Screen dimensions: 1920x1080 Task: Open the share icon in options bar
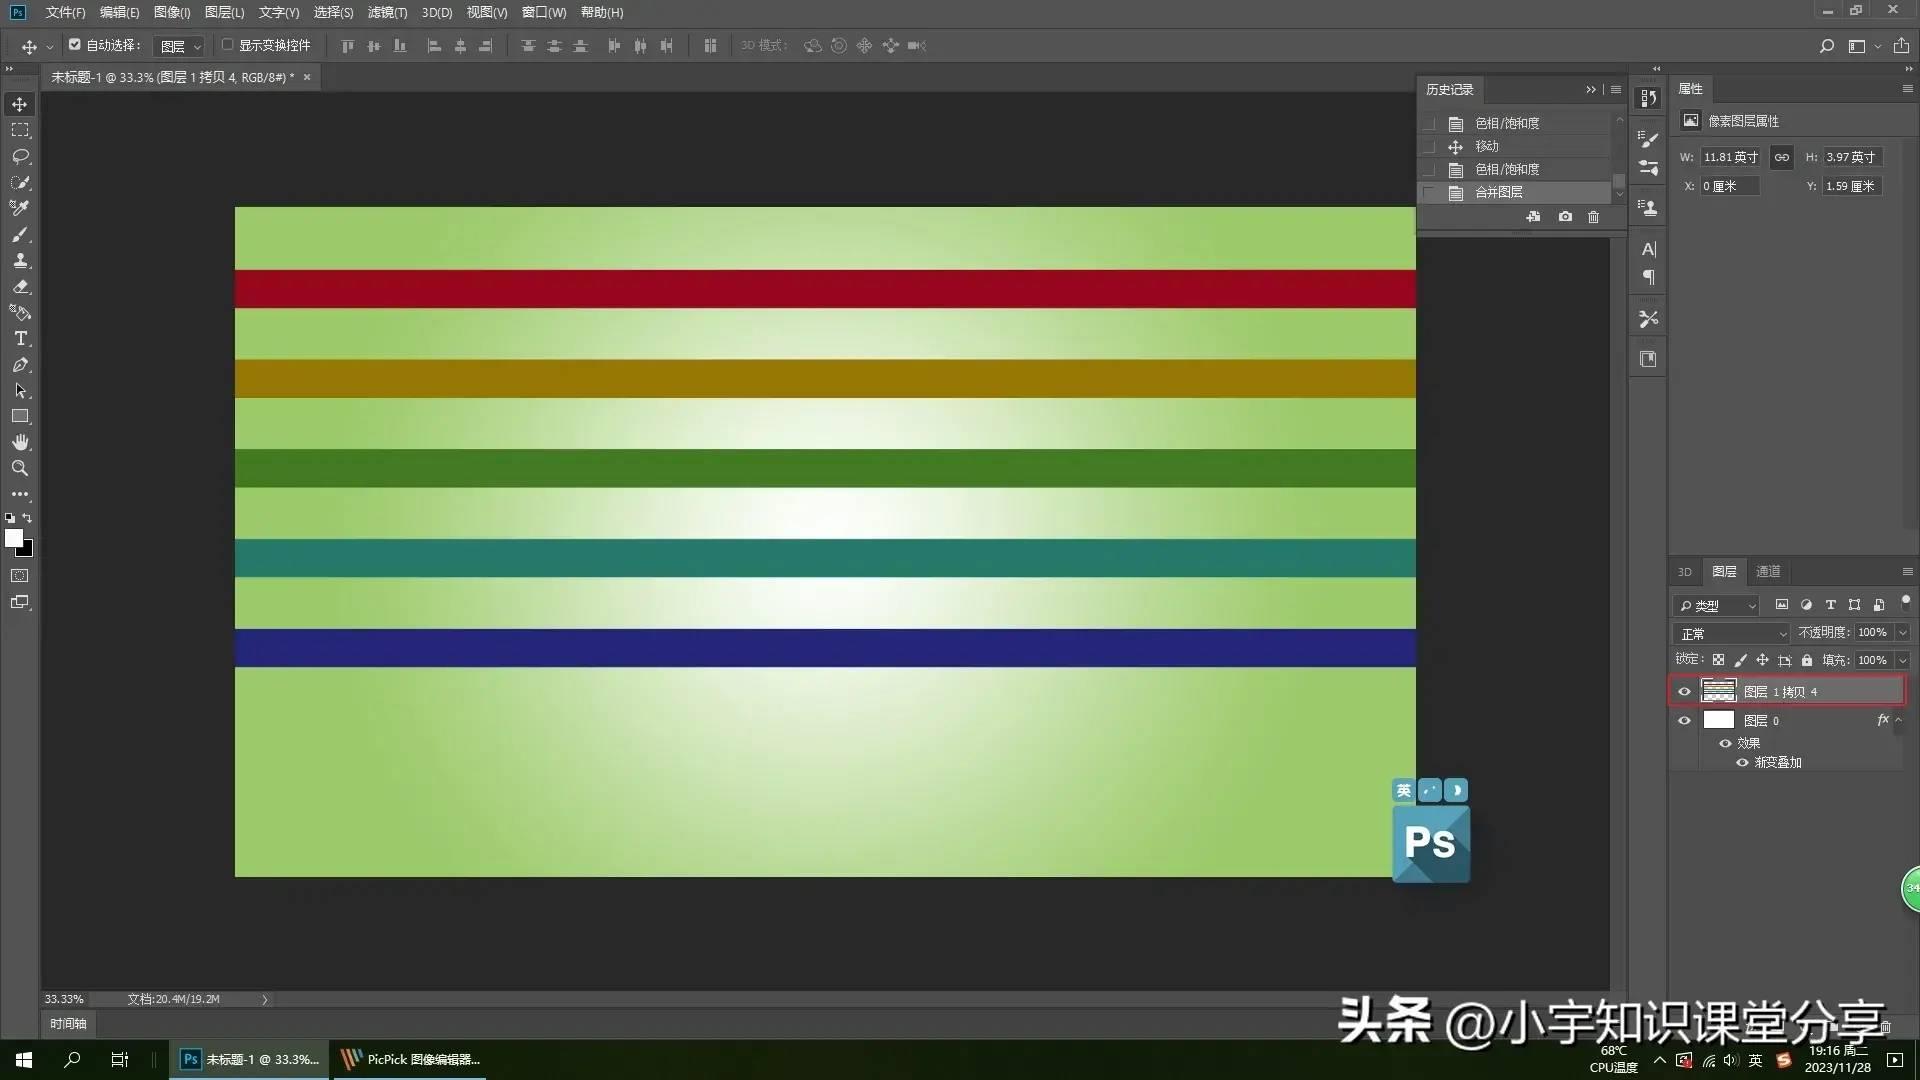click(x=1901, y=46)
